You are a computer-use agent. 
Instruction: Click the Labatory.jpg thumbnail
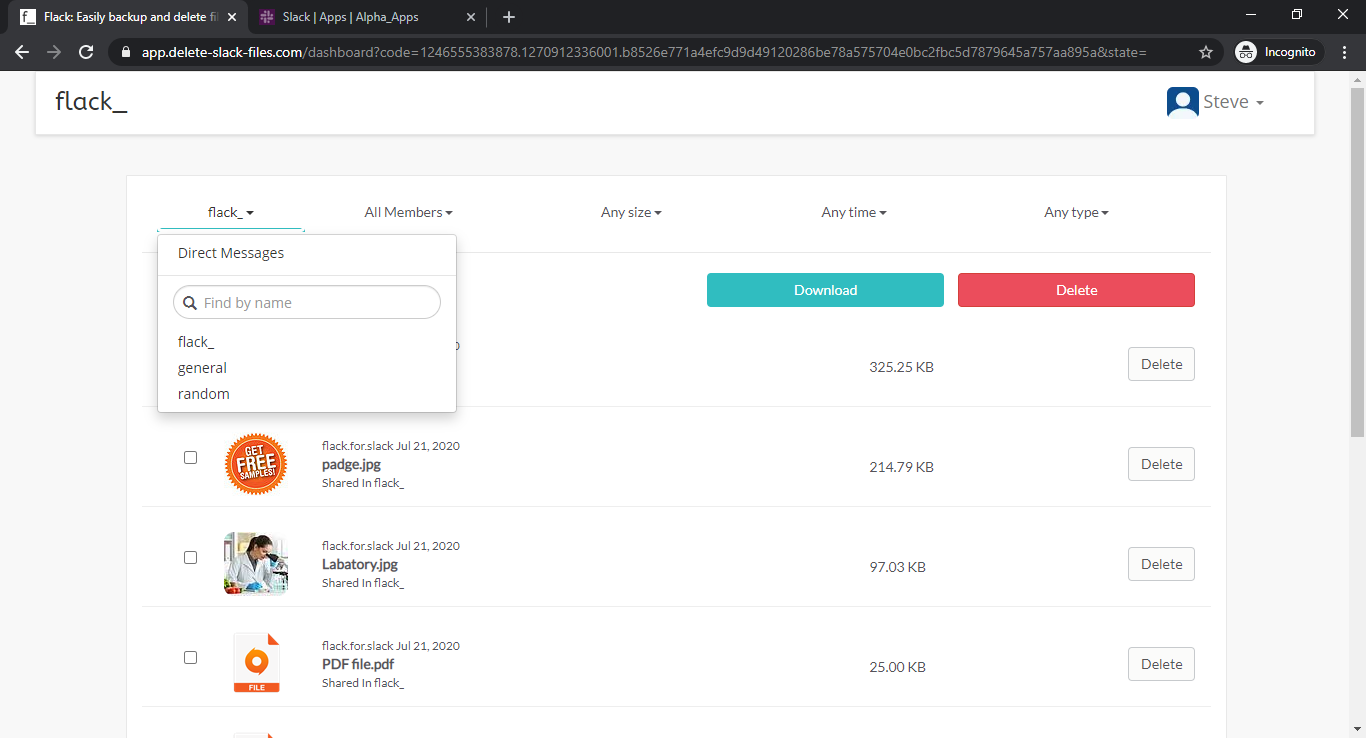(256, 564)
